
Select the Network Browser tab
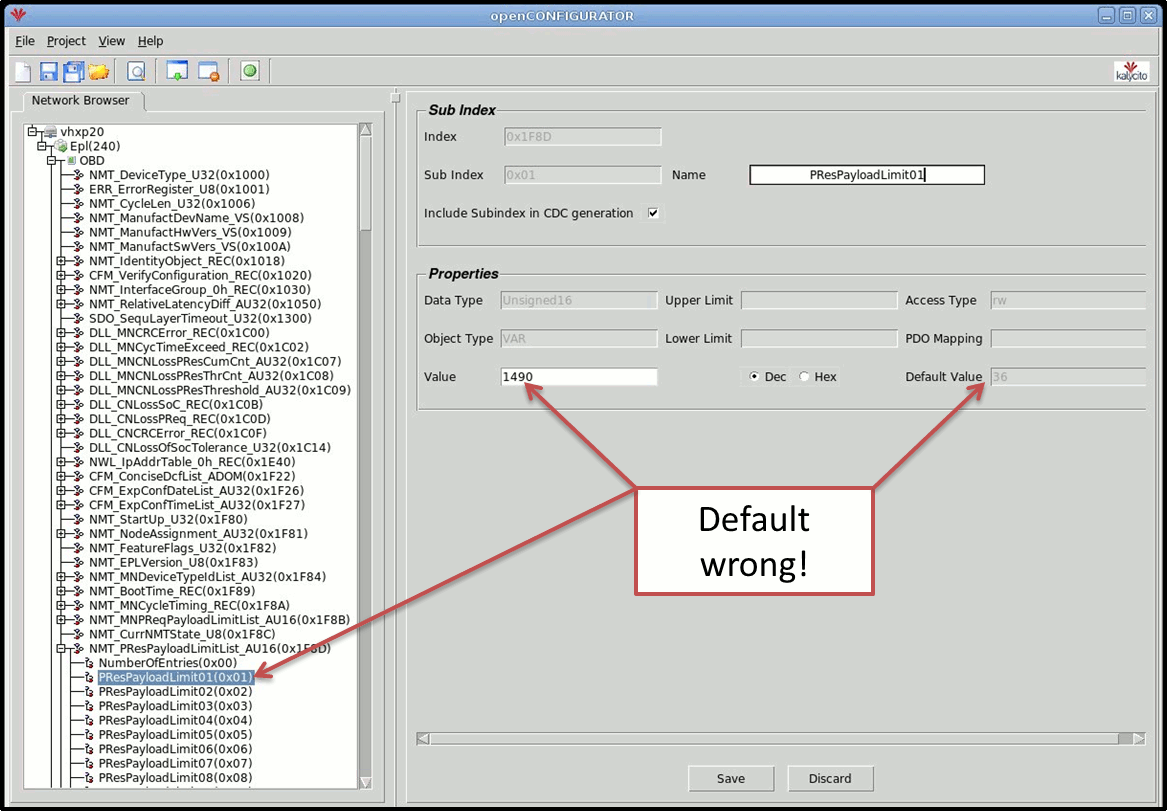(x=80, y=100)
